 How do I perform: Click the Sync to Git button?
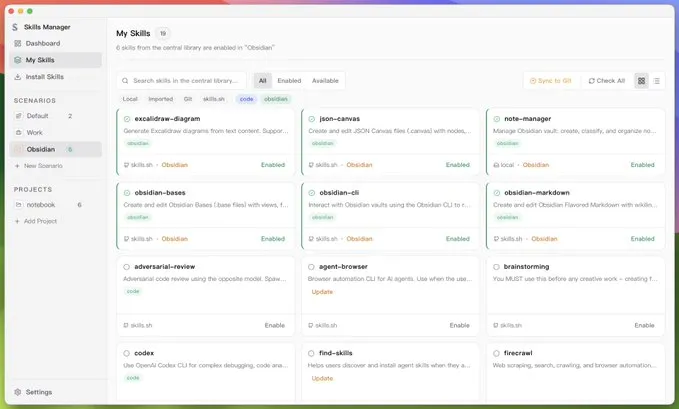point(551,81)
